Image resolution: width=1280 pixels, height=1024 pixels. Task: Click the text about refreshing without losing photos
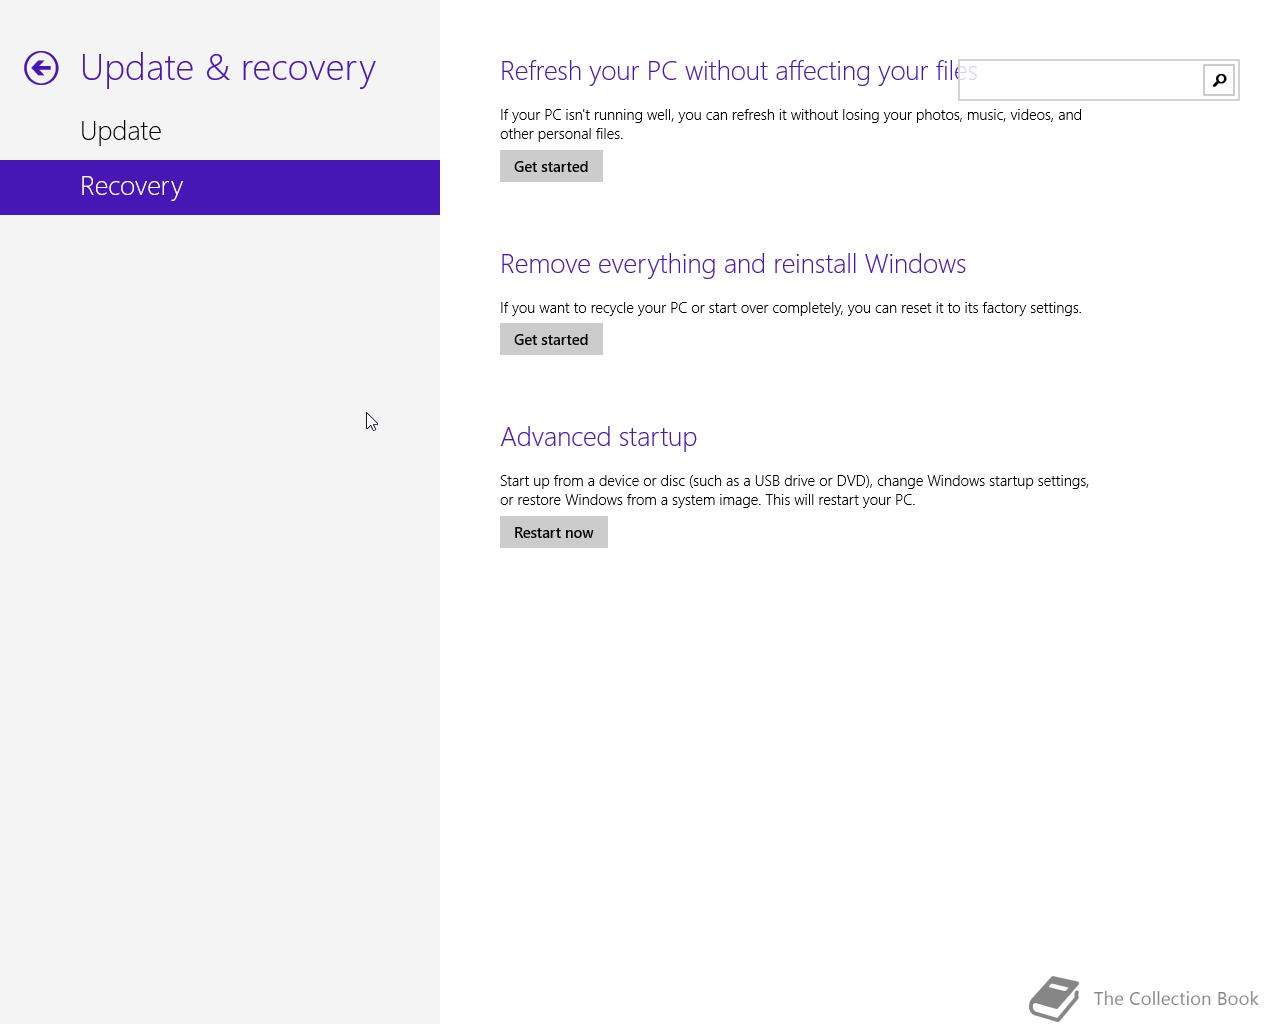pos(791,124)
